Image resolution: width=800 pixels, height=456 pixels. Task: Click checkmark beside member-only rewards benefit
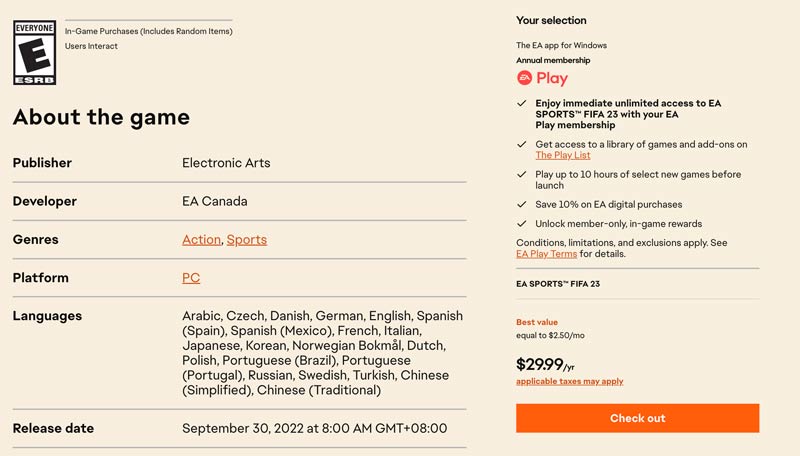521,224
